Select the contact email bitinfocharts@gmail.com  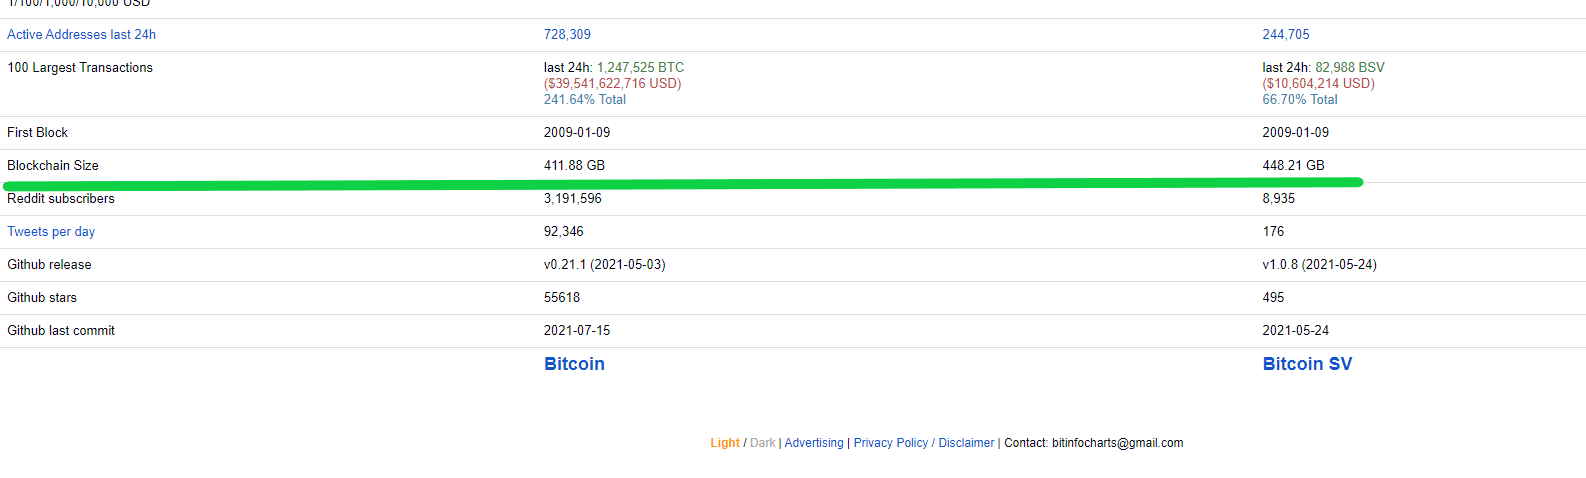click(x=1117, y=443)
